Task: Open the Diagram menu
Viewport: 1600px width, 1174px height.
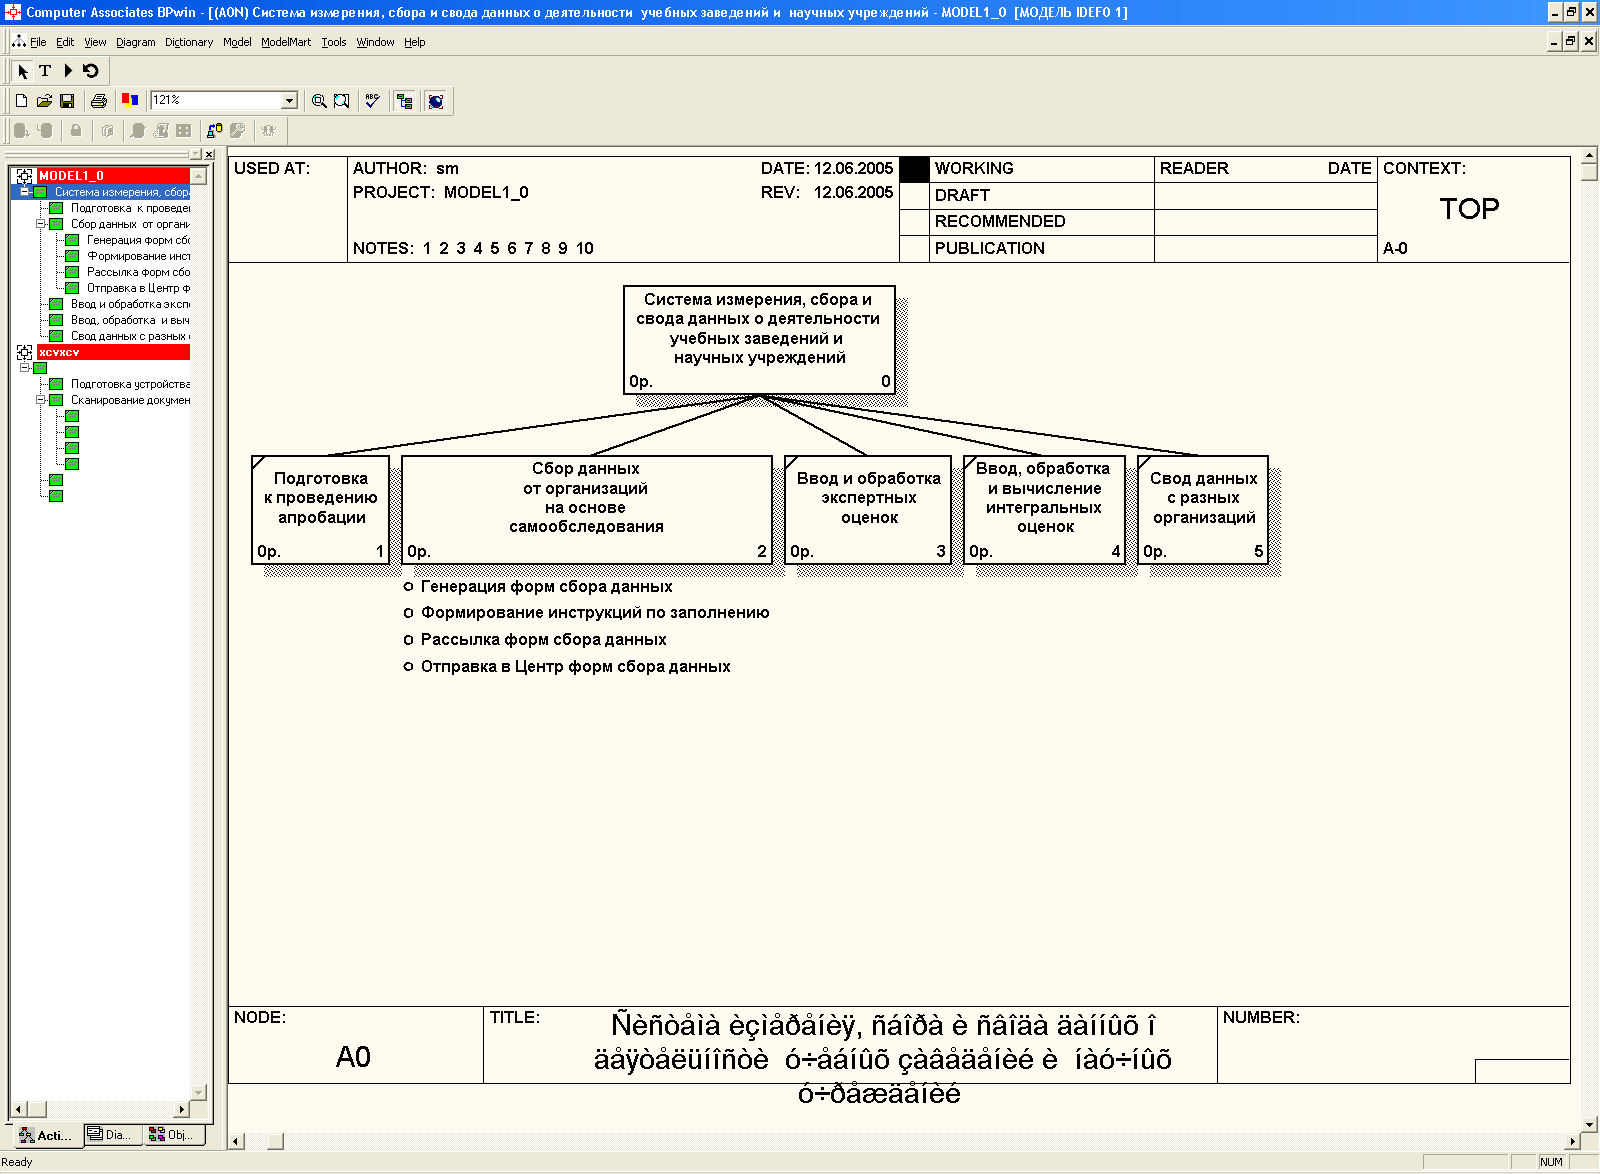Action: coord(136,42)
